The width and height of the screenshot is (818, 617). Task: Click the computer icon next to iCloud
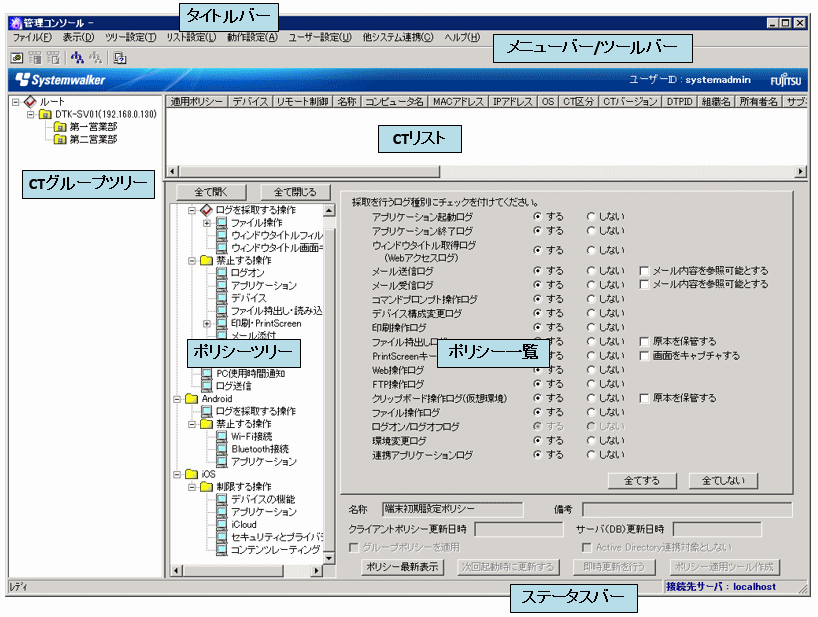[x=222, y=525]
